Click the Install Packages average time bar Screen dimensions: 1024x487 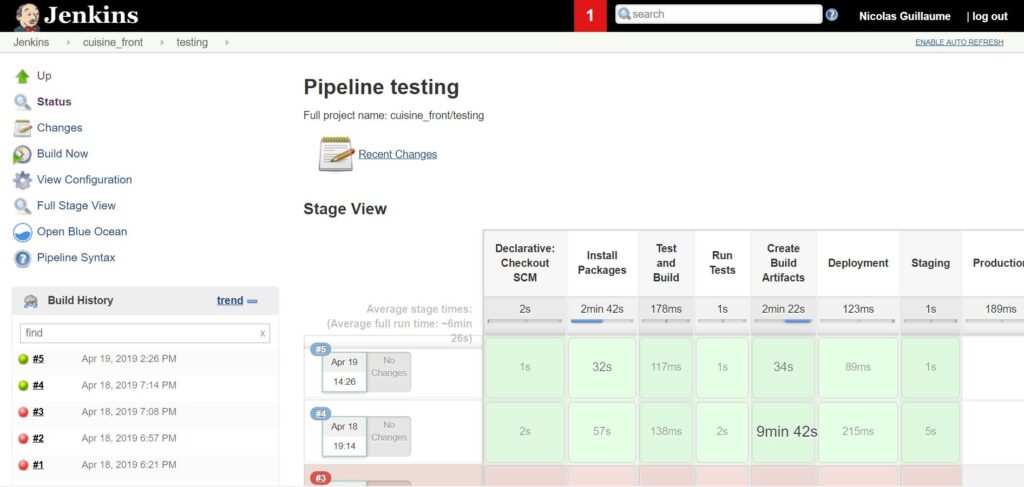point(601,321)
